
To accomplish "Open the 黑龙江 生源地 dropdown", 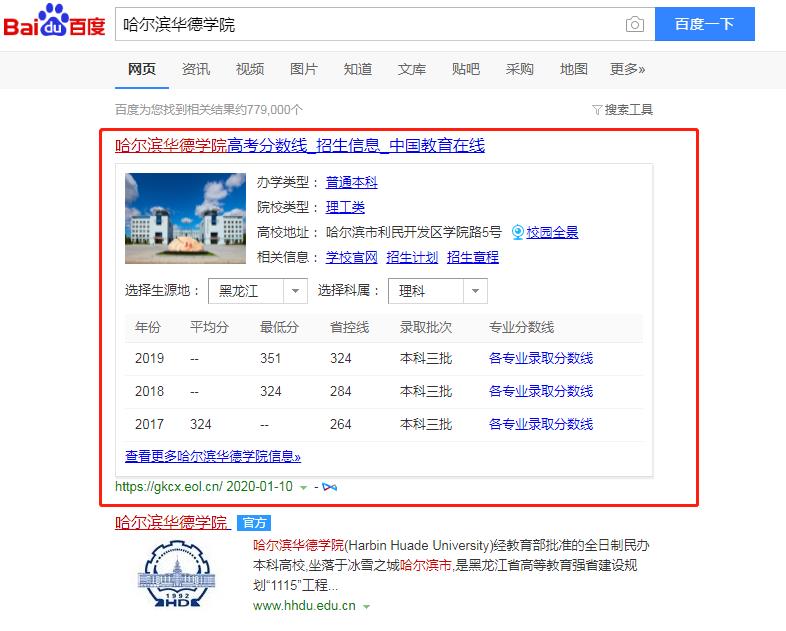I will pos(258,291).
